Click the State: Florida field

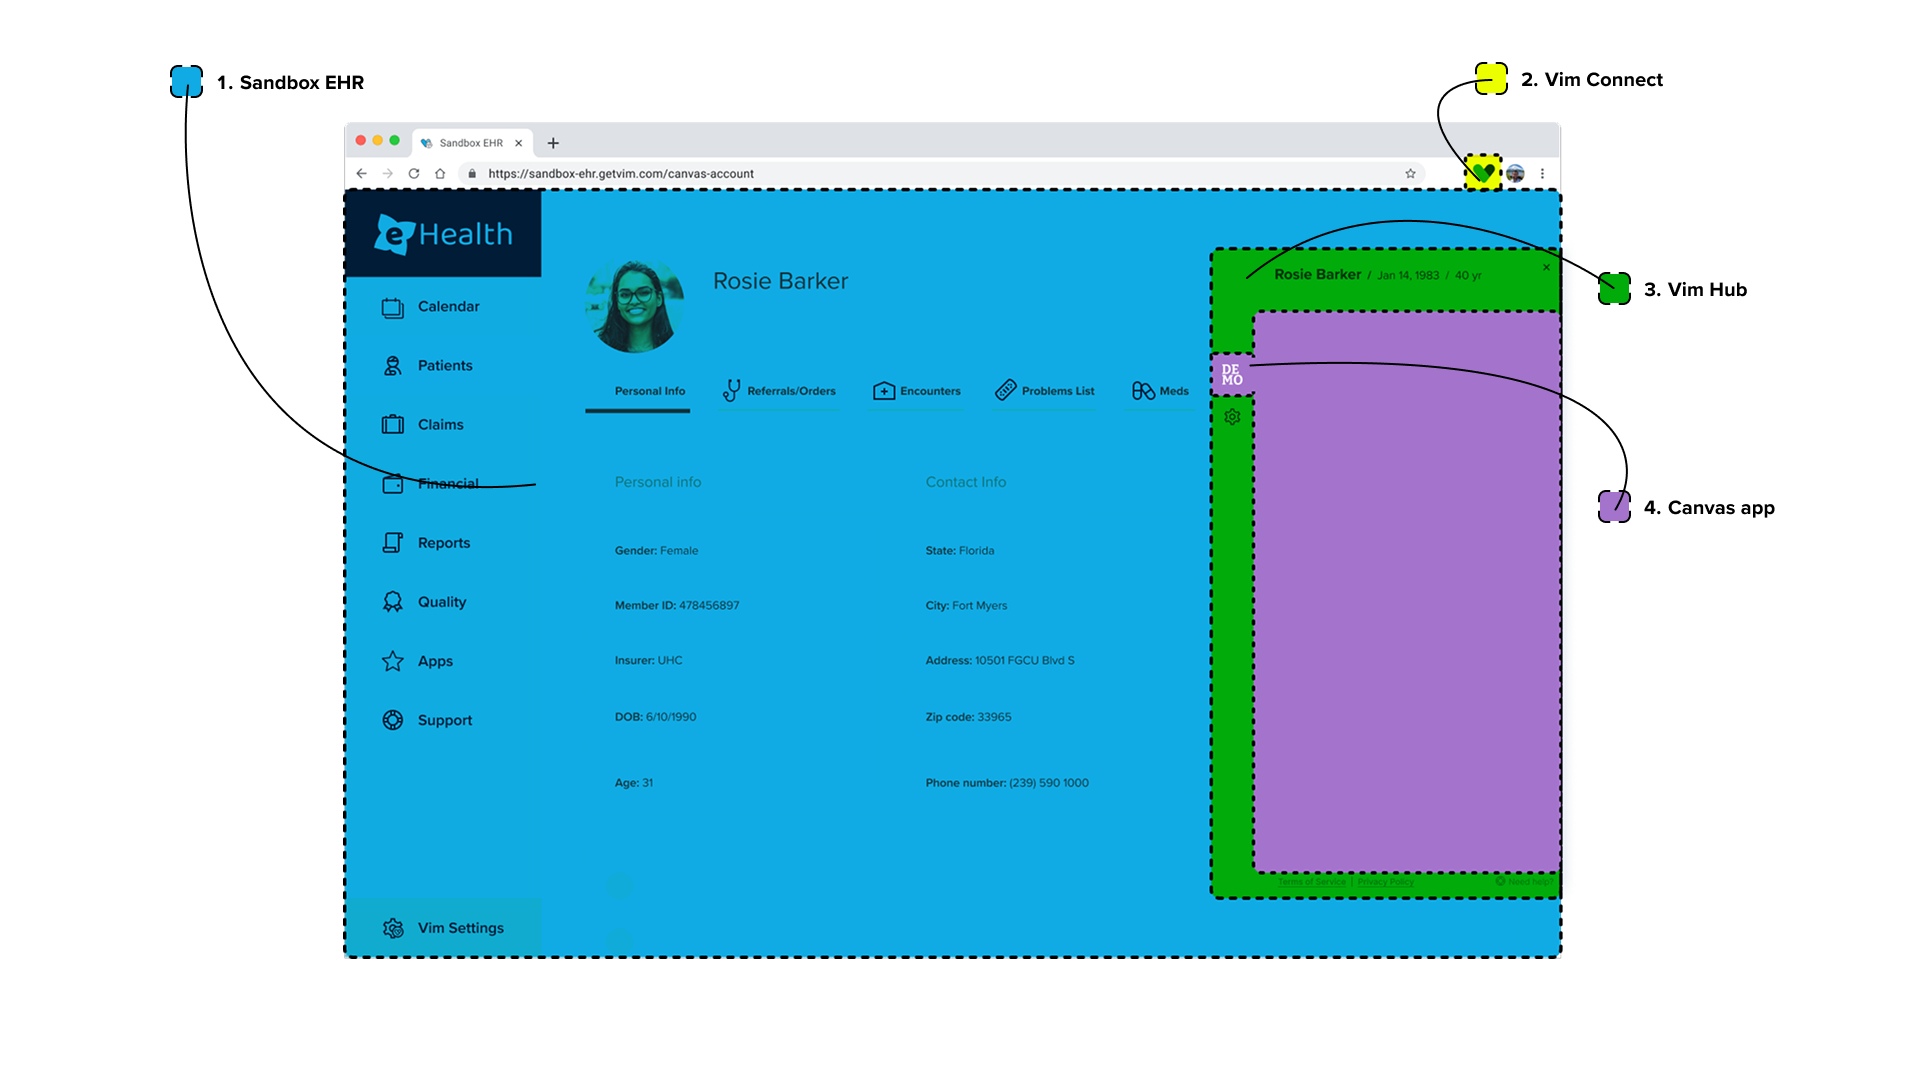coord(960,551)
